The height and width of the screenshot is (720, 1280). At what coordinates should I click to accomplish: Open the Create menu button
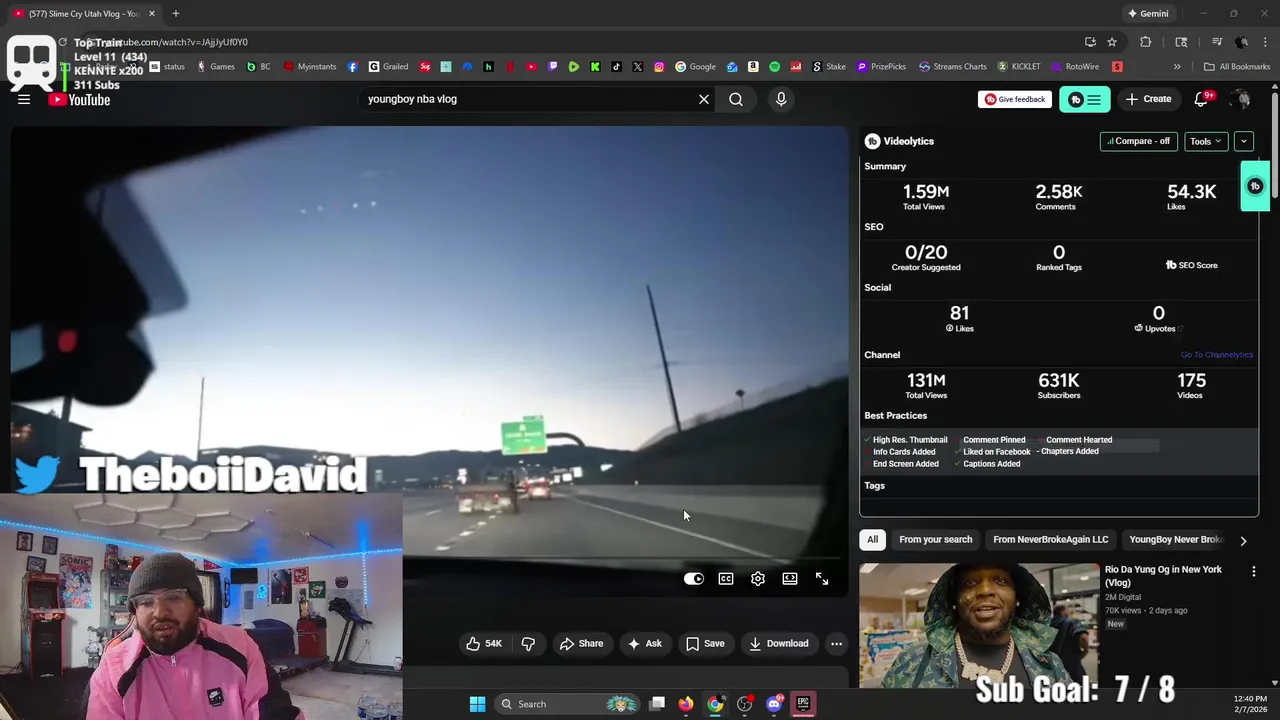tap(1148, 99)
